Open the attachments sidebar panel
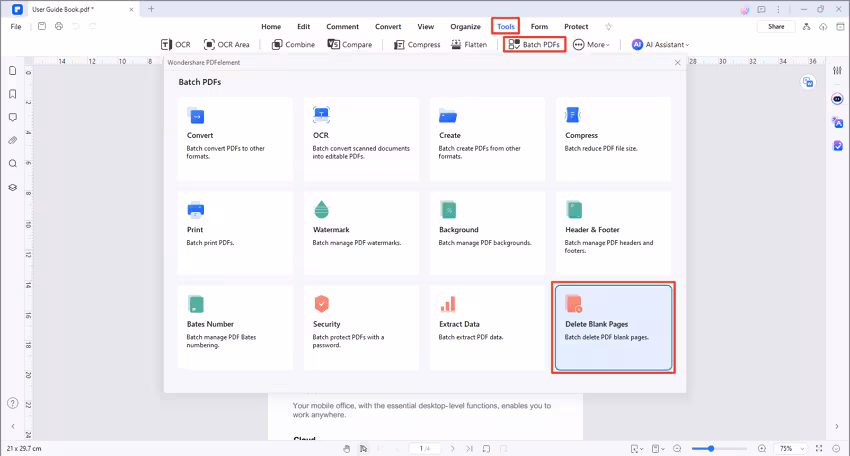Image resolution: width=850 pixels, height=456 pixels. point(12,140)
